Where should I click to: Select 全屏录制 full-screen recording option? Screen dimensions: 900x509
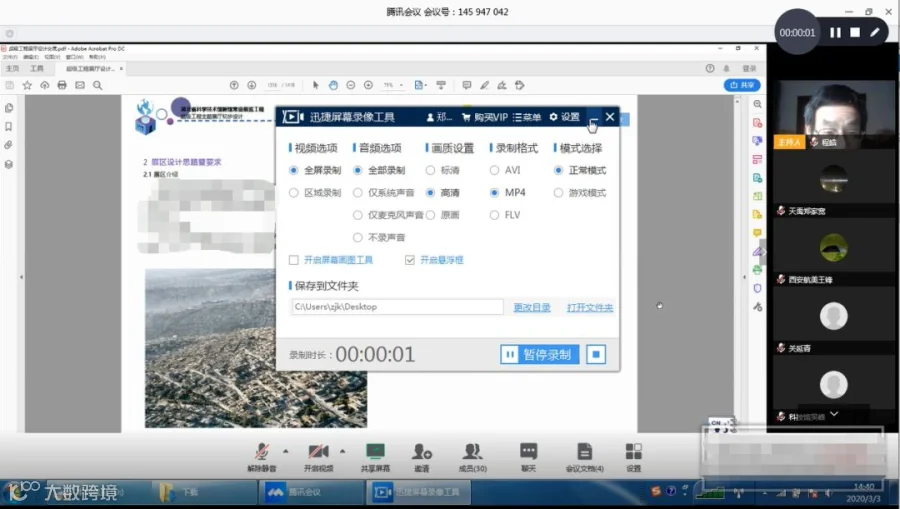pyautogui.click(x=315, y=170)
